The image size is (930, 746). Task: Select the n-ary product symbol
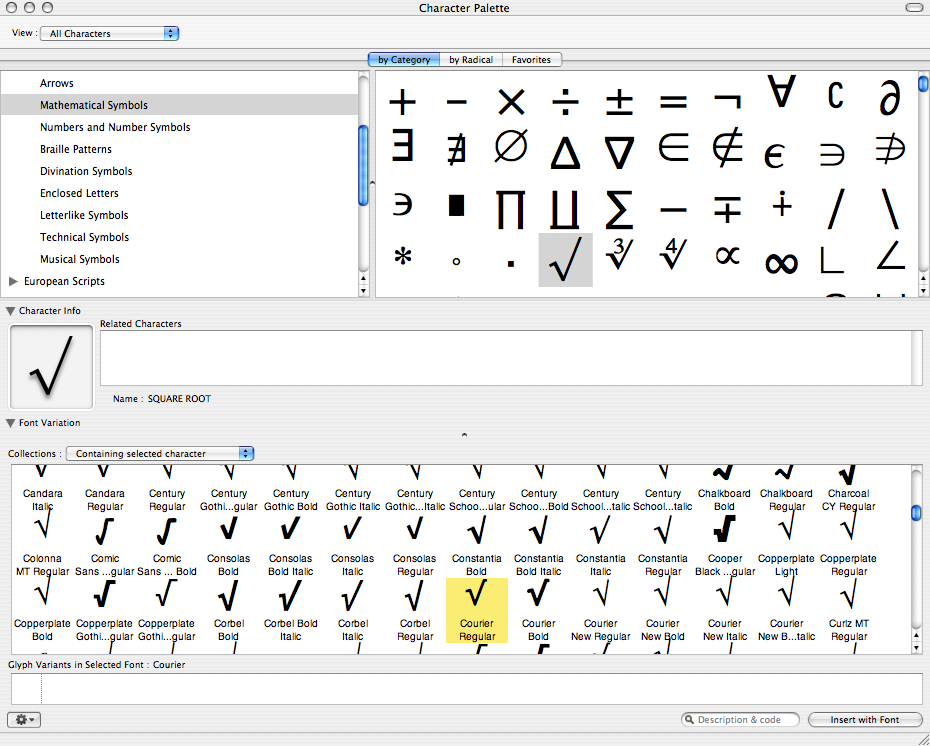511,209
